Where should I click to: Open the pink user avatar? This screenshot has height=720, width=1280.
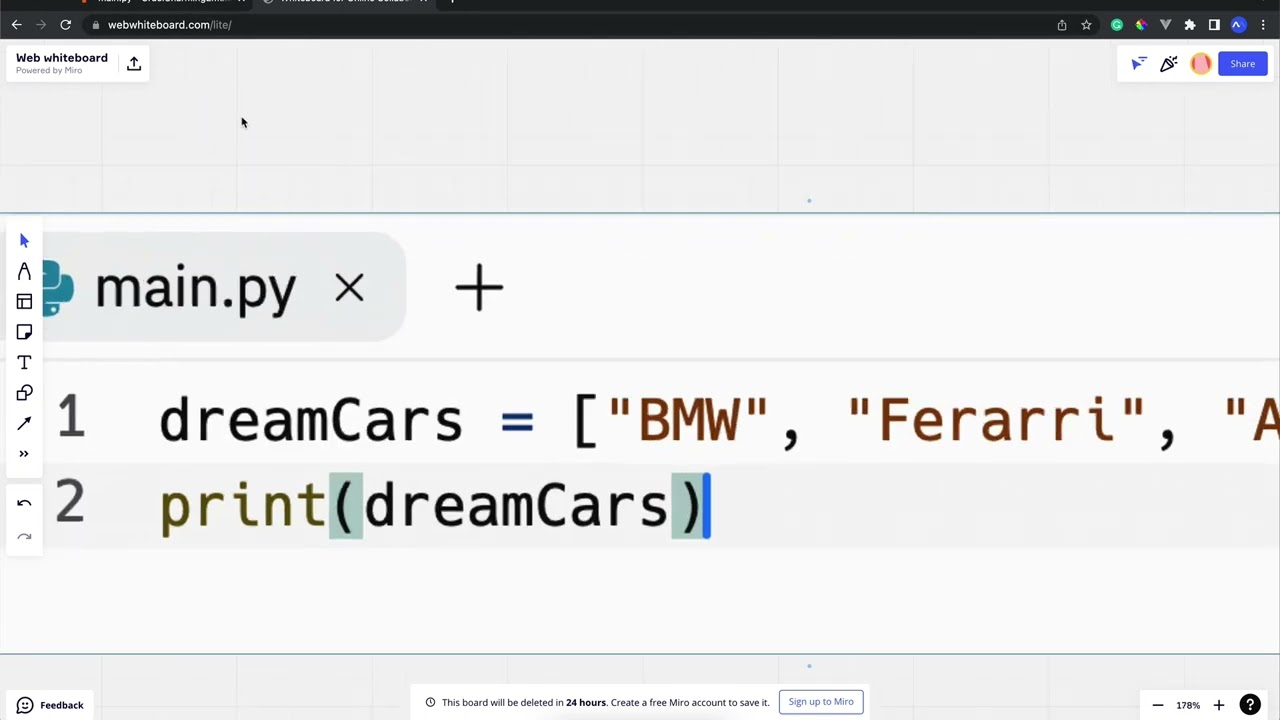[1201, 64]
